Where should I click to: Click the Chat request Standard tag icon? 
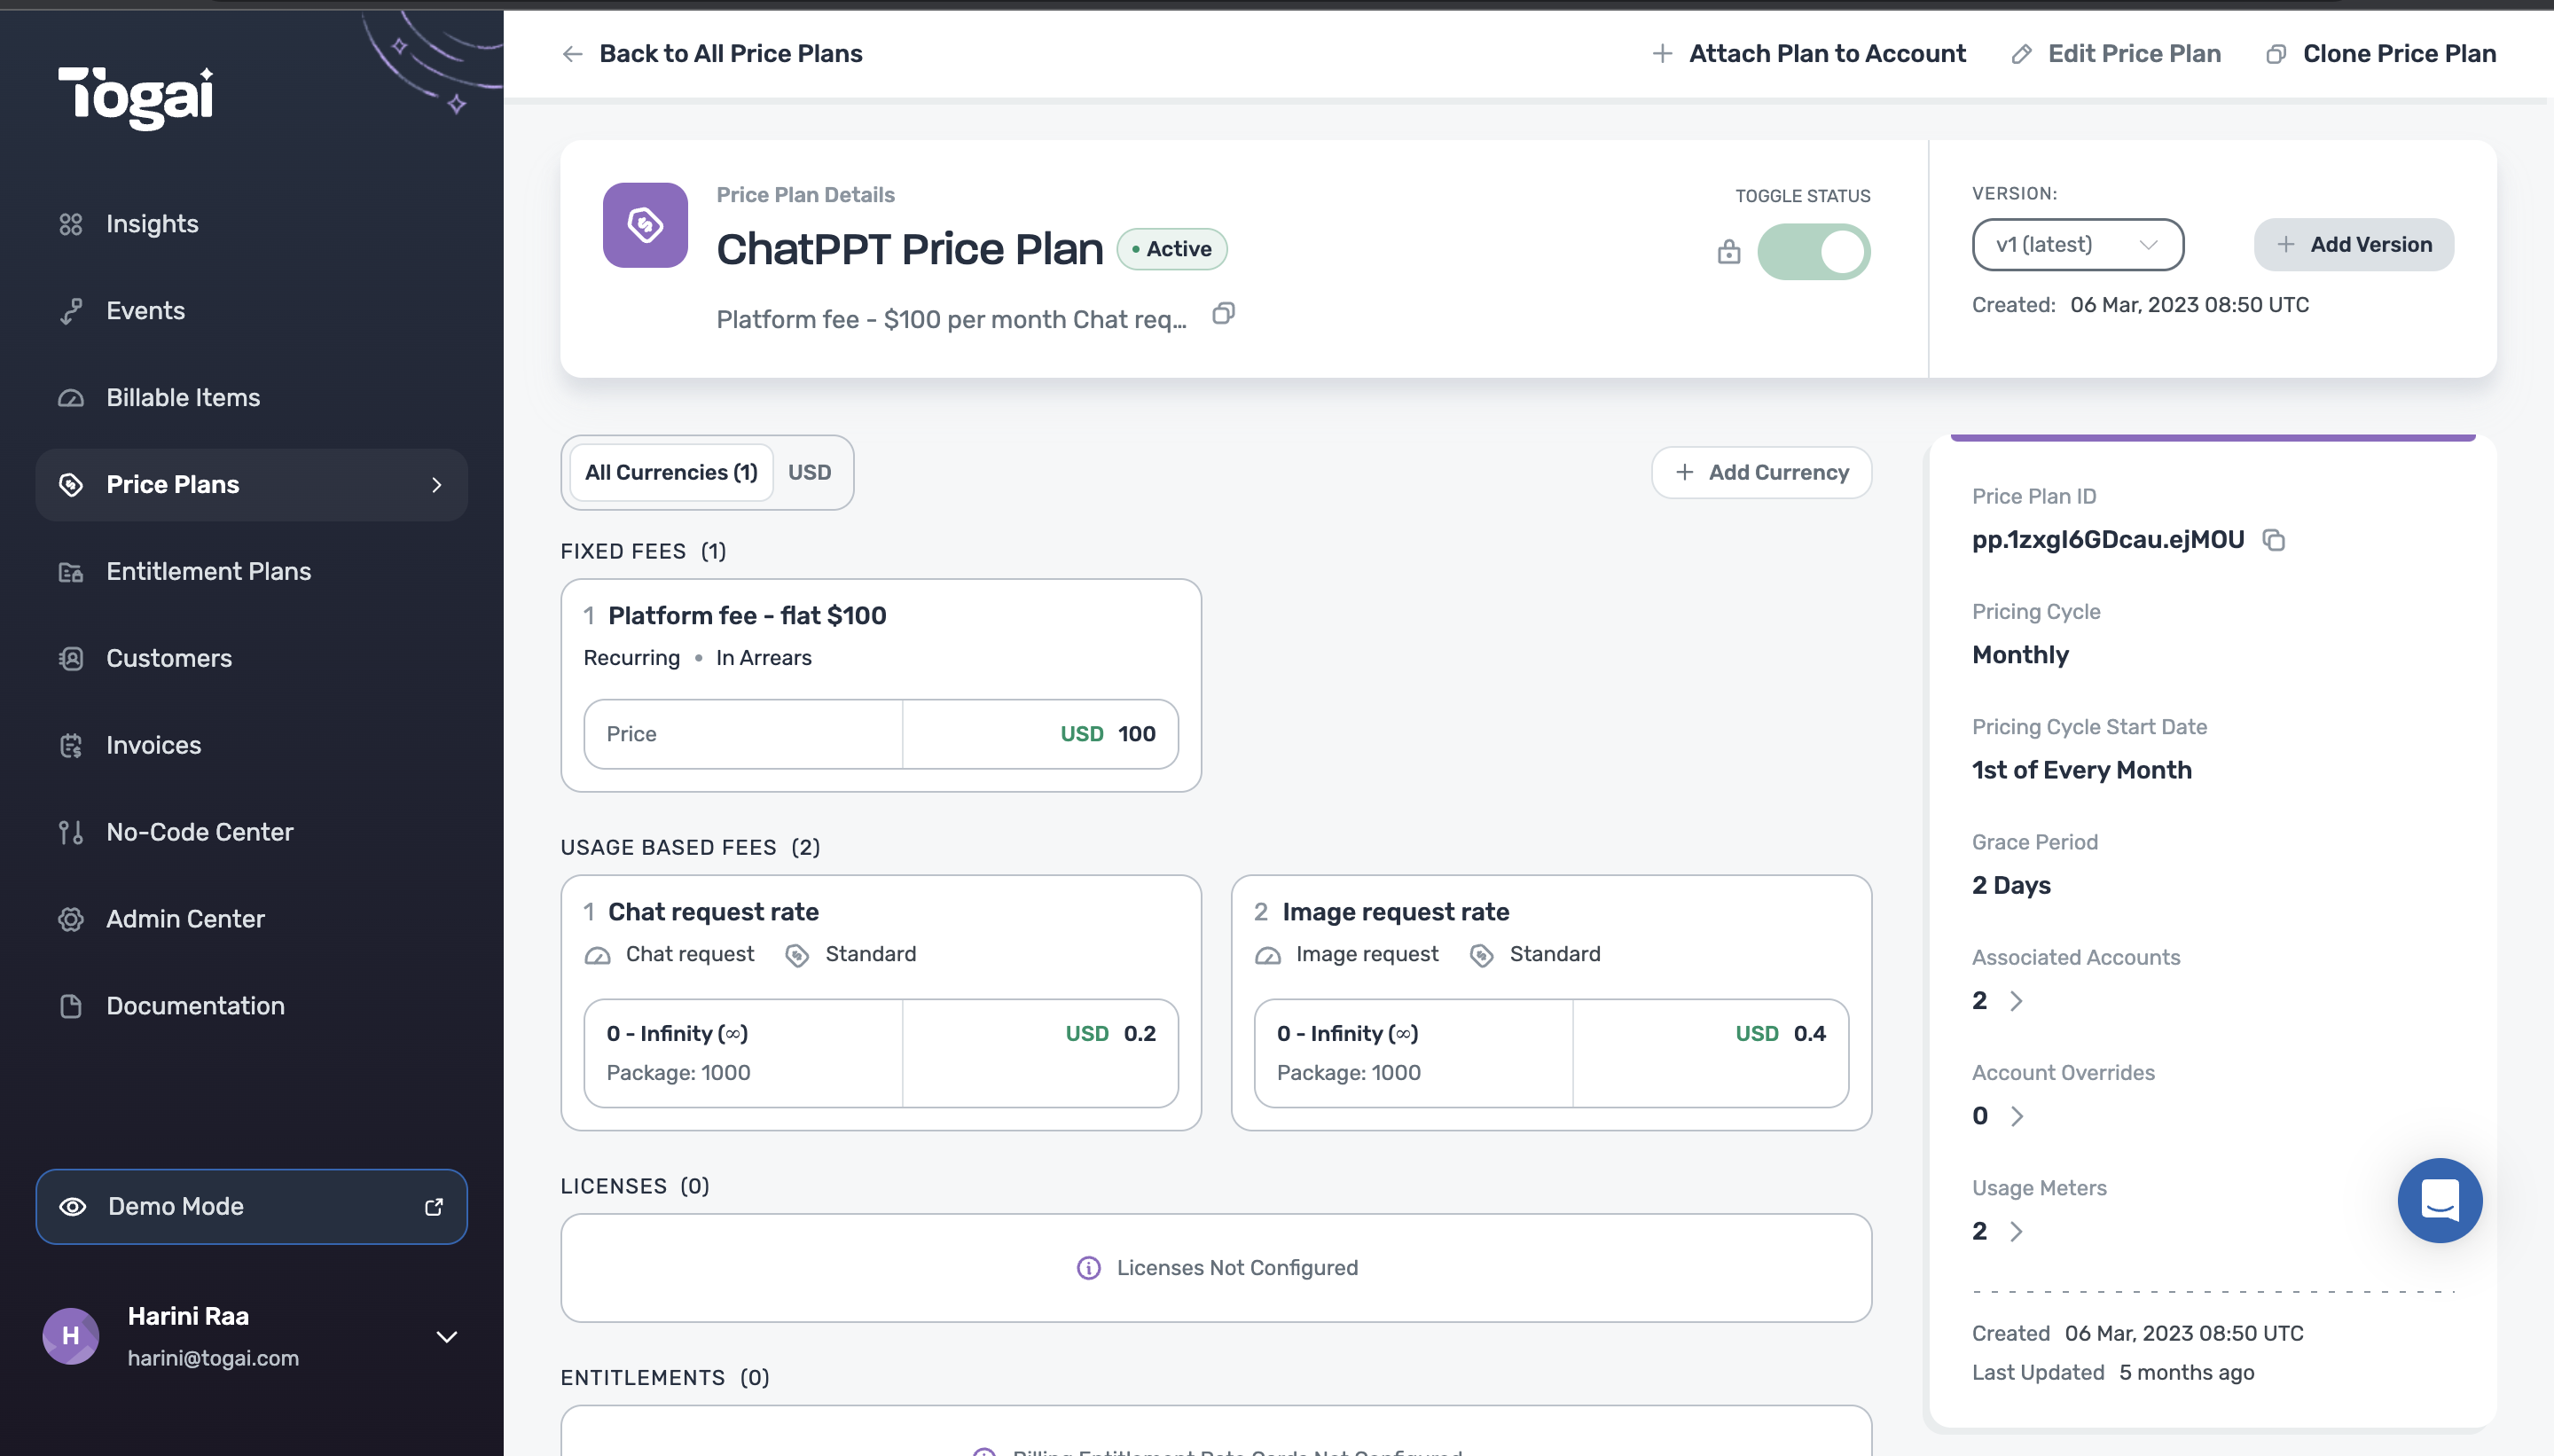pos(797,955)
